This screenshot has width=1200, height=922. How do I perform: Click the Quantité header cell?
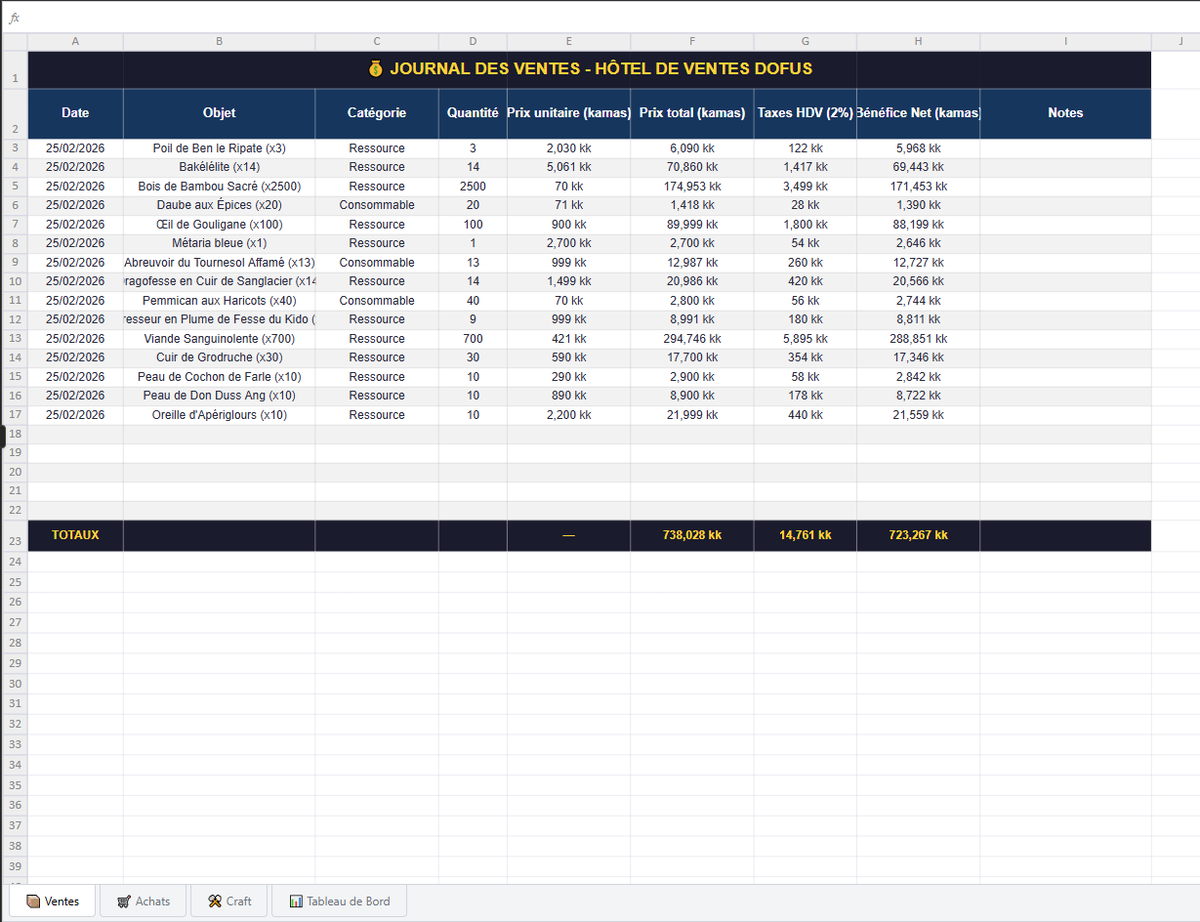[x=473, y=113]
